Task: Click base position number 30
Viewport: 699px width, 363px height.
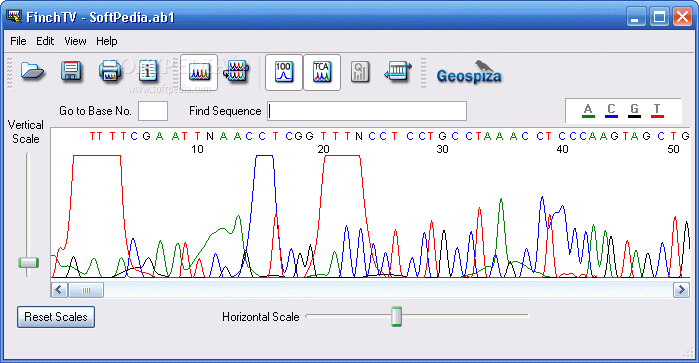Action: coord(442,149)
